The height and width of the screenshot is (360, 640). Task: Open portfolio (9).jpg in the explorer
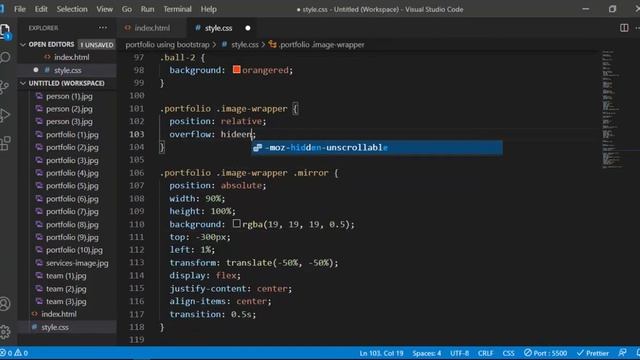click(67, 237)
